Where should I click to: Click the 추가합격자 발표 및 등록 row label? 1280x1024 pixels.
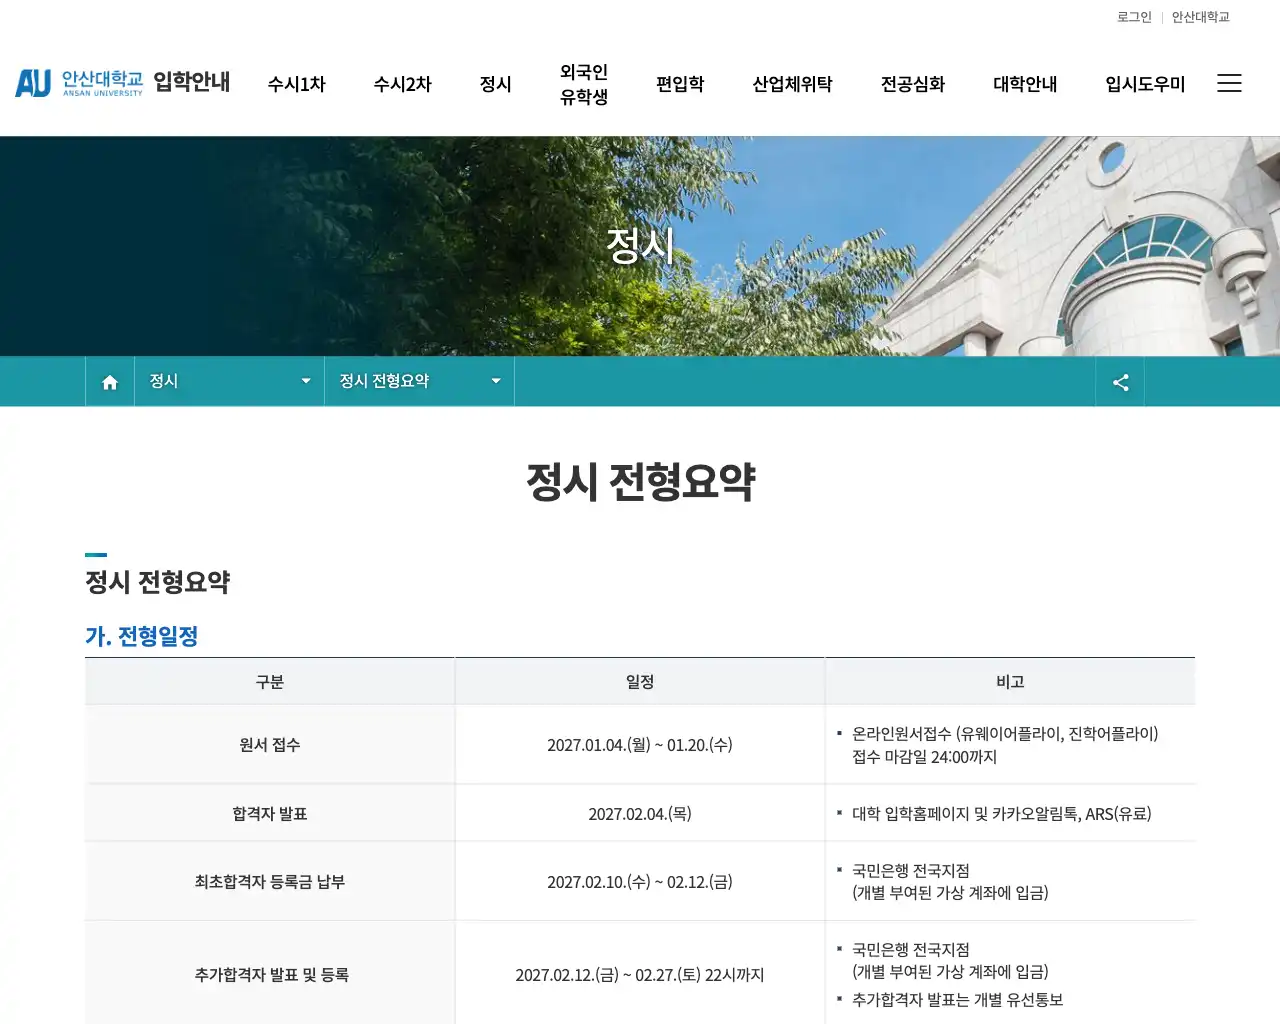(271, 975)
